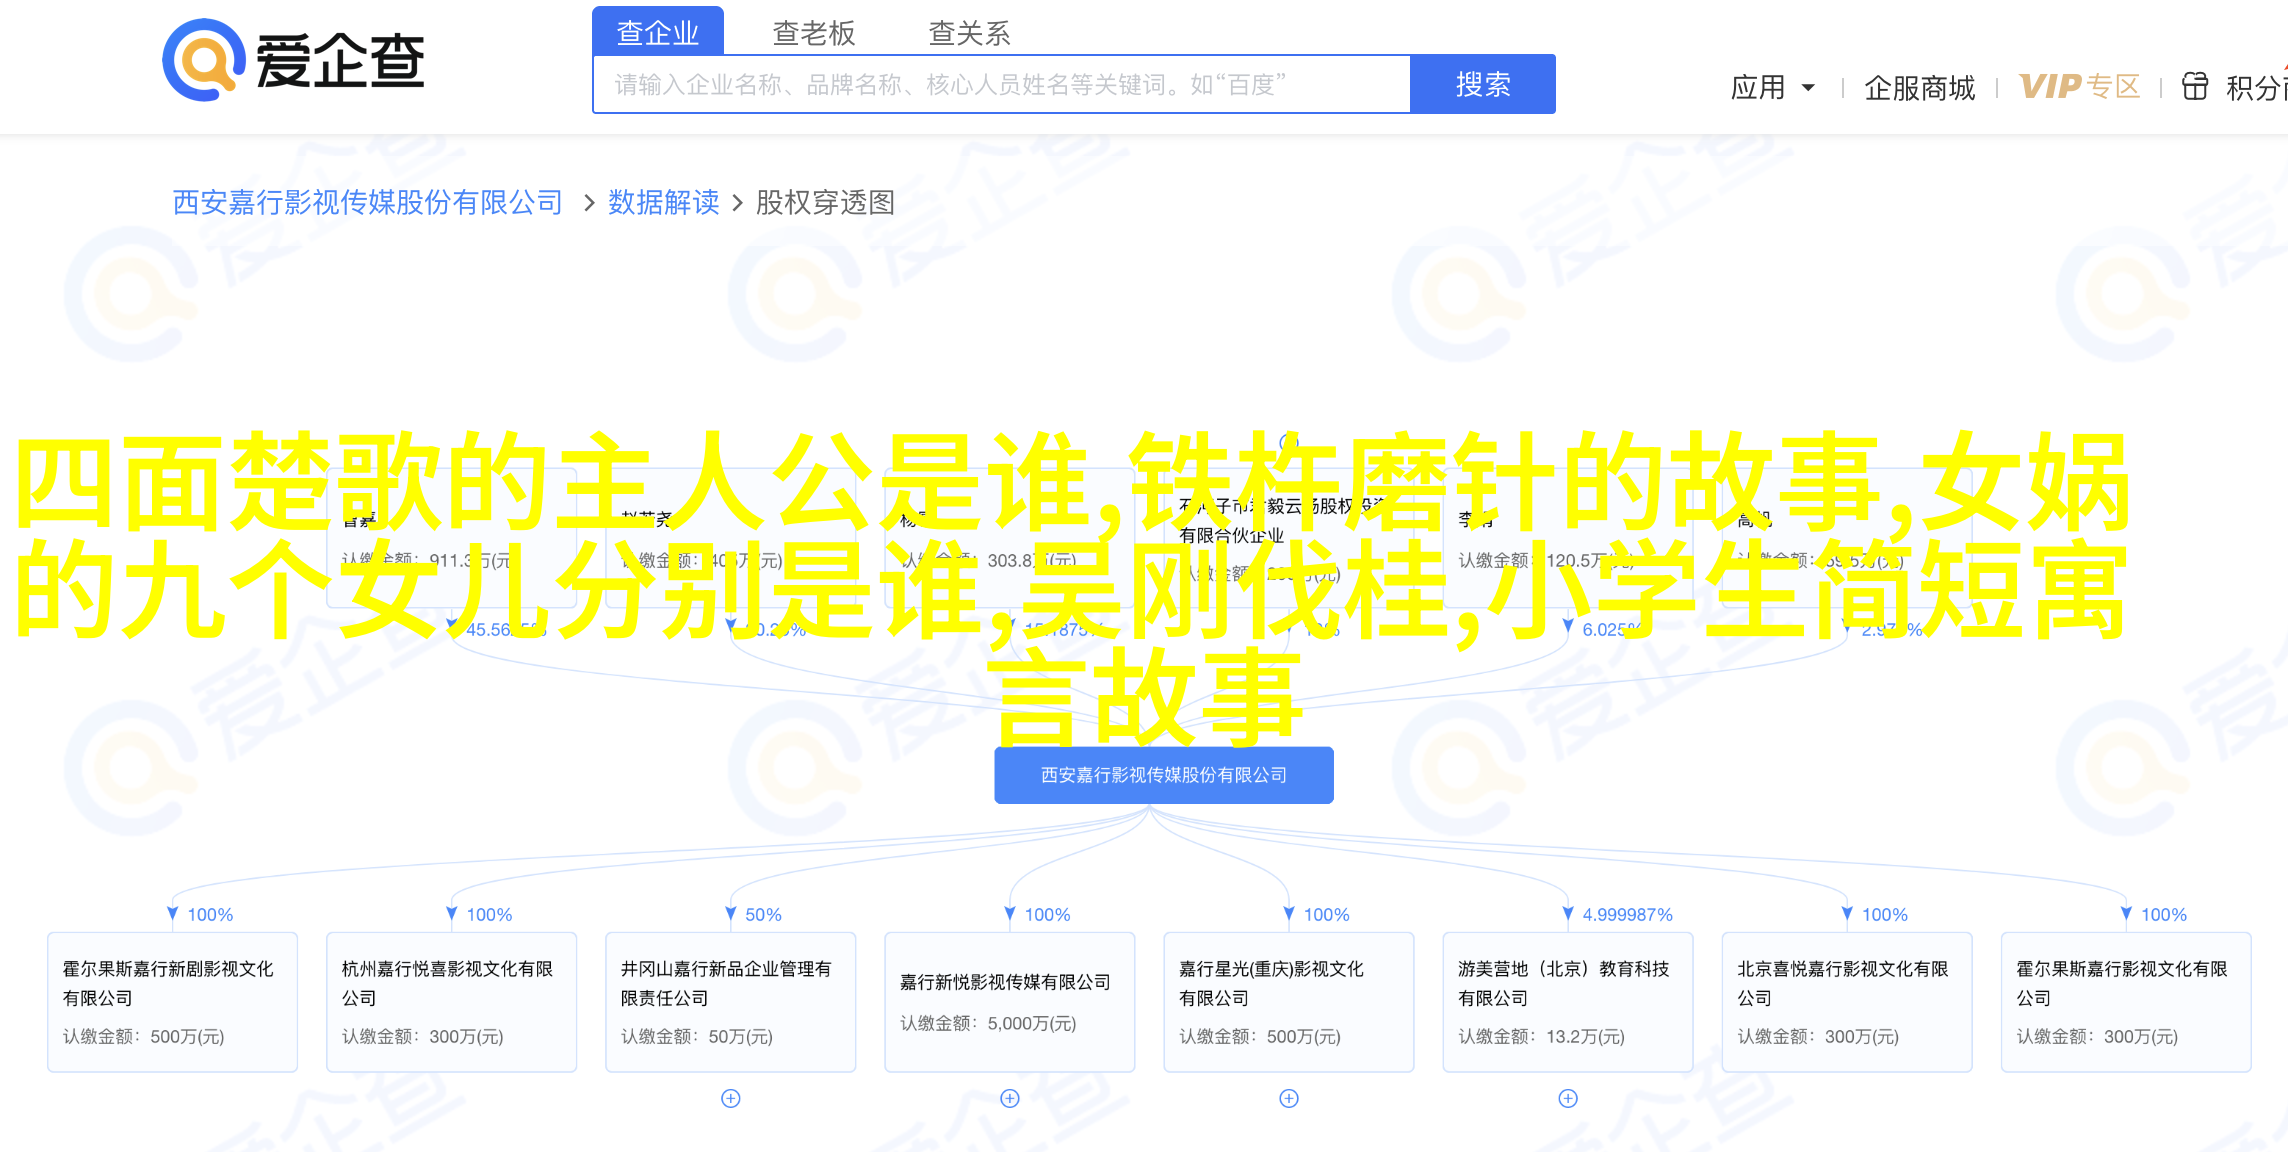The image size is (2288, 1152).
Task: Open card 北京喜悦嘉行影视文化有限公司
Action: 1846,1002
